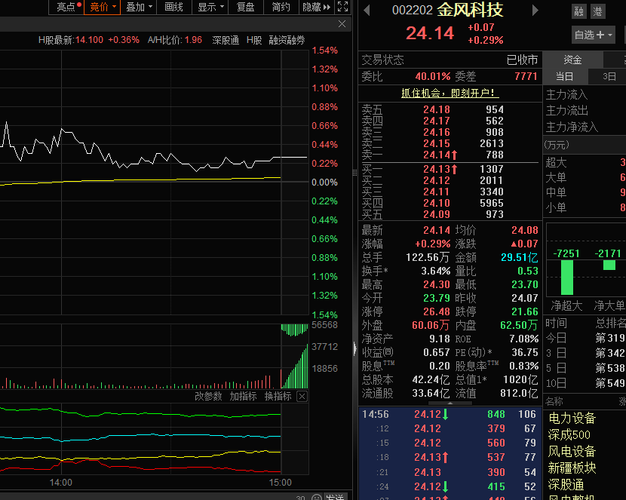Viewport: 626px width, 500px height.
Task: Click the buy-one price 24.13
Action: pos(436,169)
